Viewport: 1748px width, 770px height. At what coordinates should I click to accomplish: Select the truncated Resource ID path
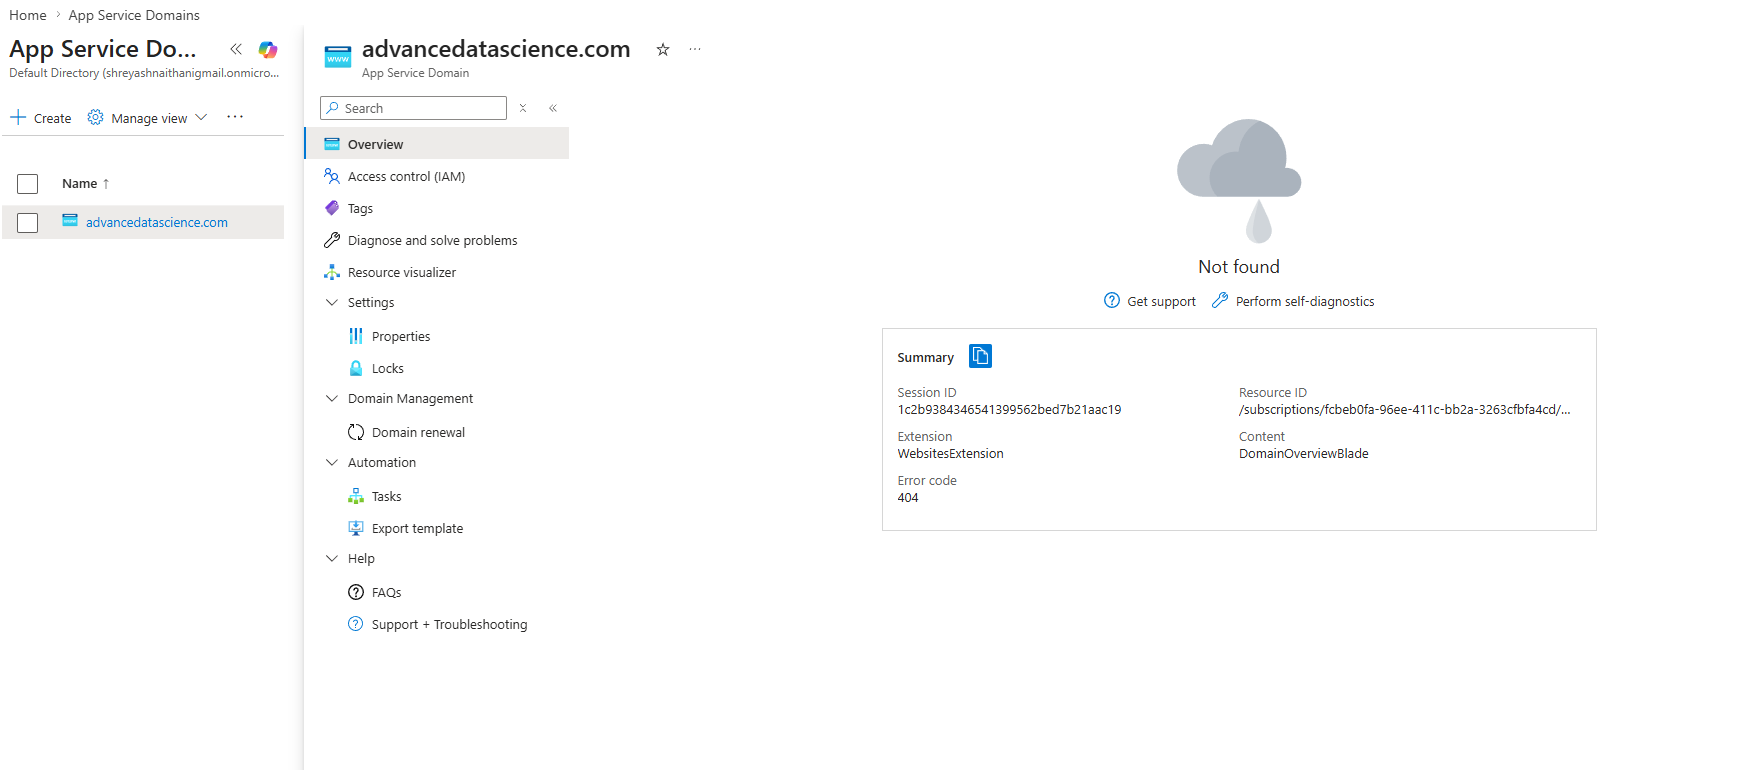1405,409
